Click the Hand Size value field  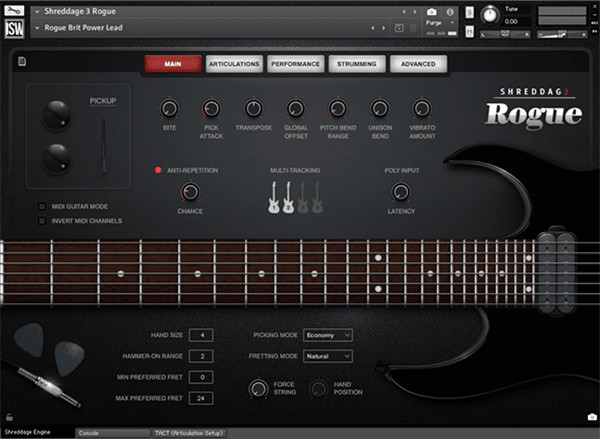(200, 334)
